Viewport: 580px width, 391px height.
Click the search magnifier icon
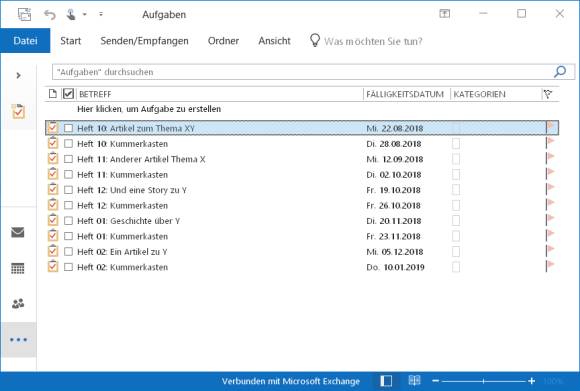click(x=560, y=72)
